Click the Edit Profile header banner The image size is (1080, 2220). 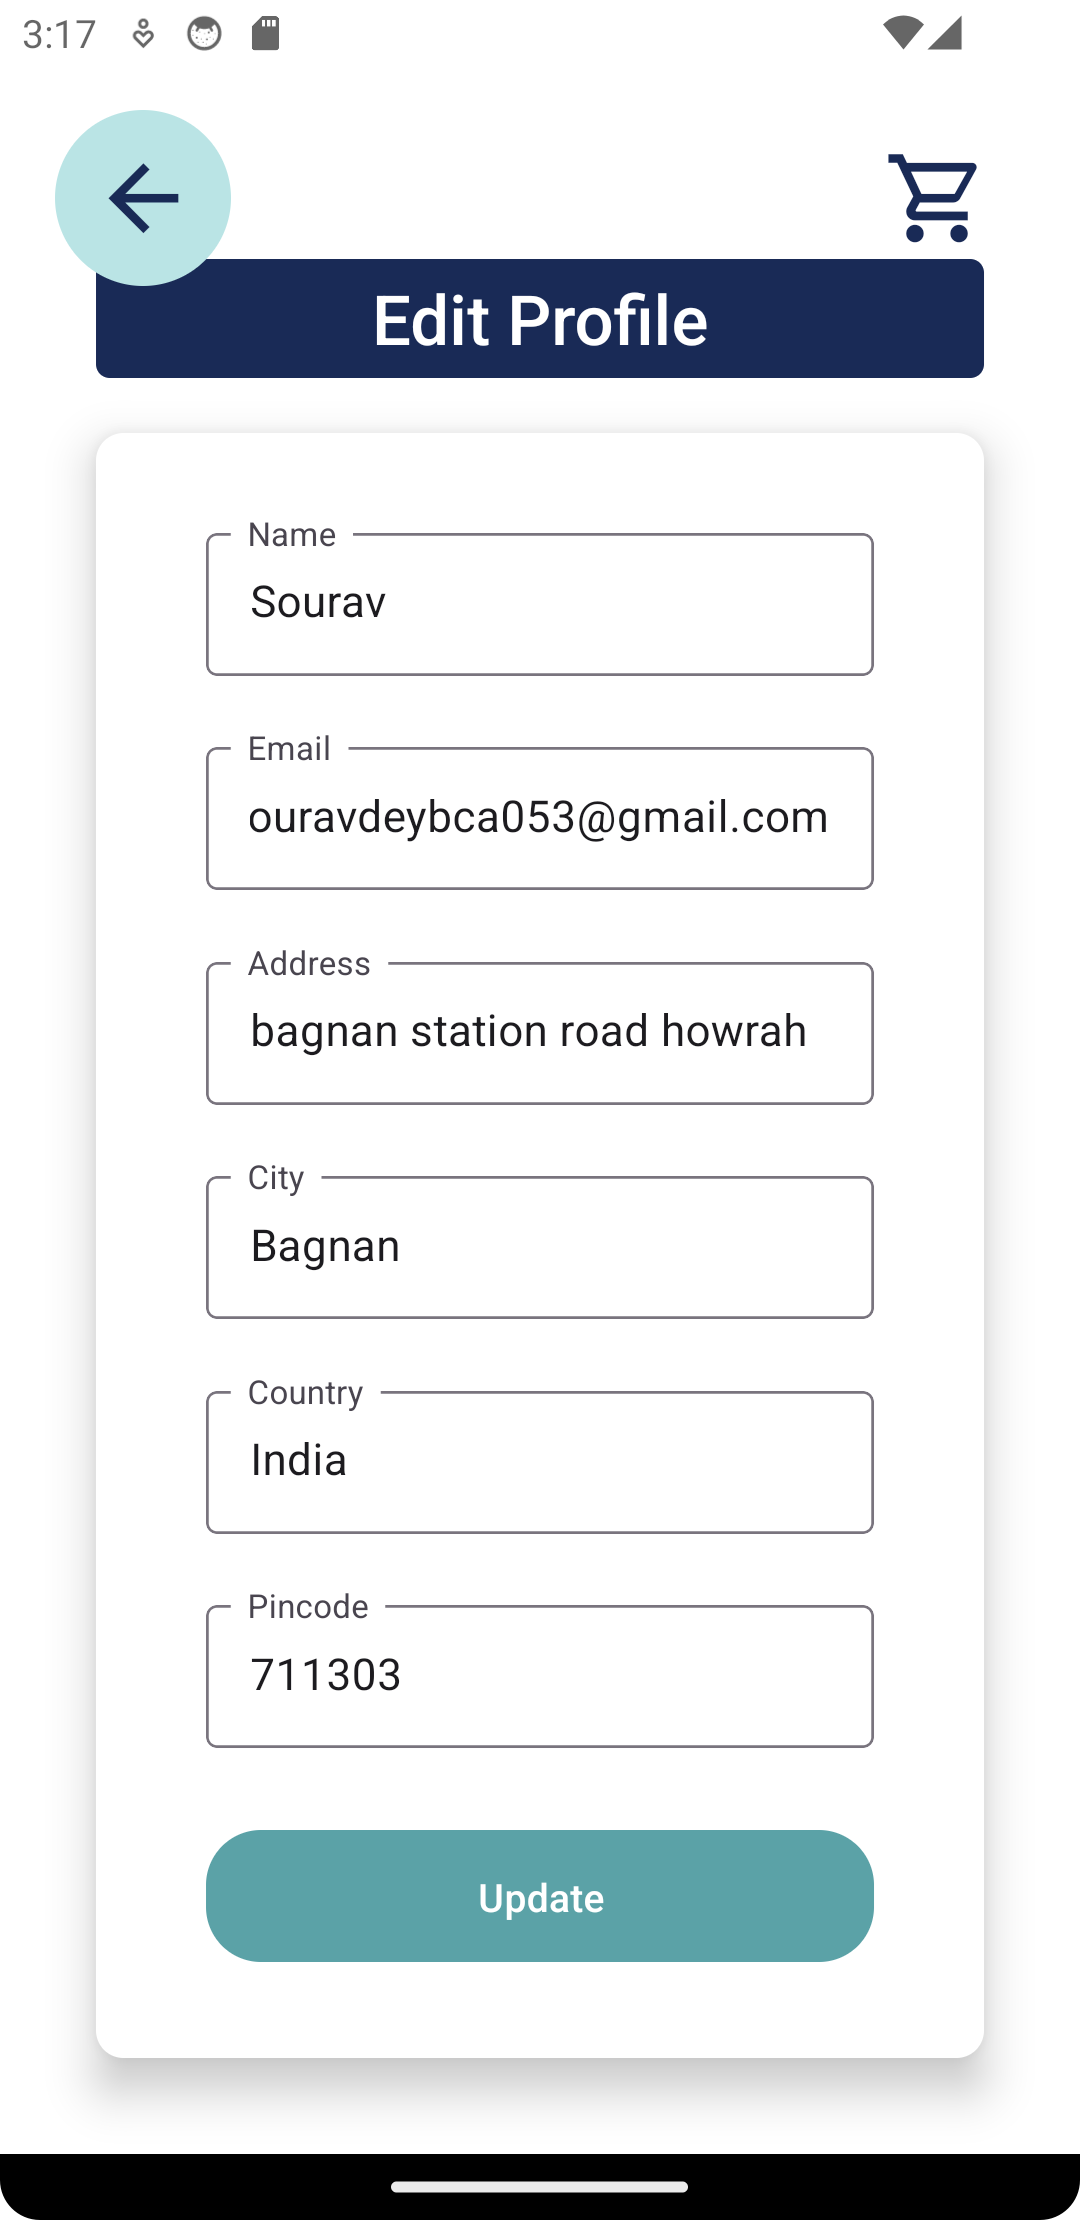[540, 319]
